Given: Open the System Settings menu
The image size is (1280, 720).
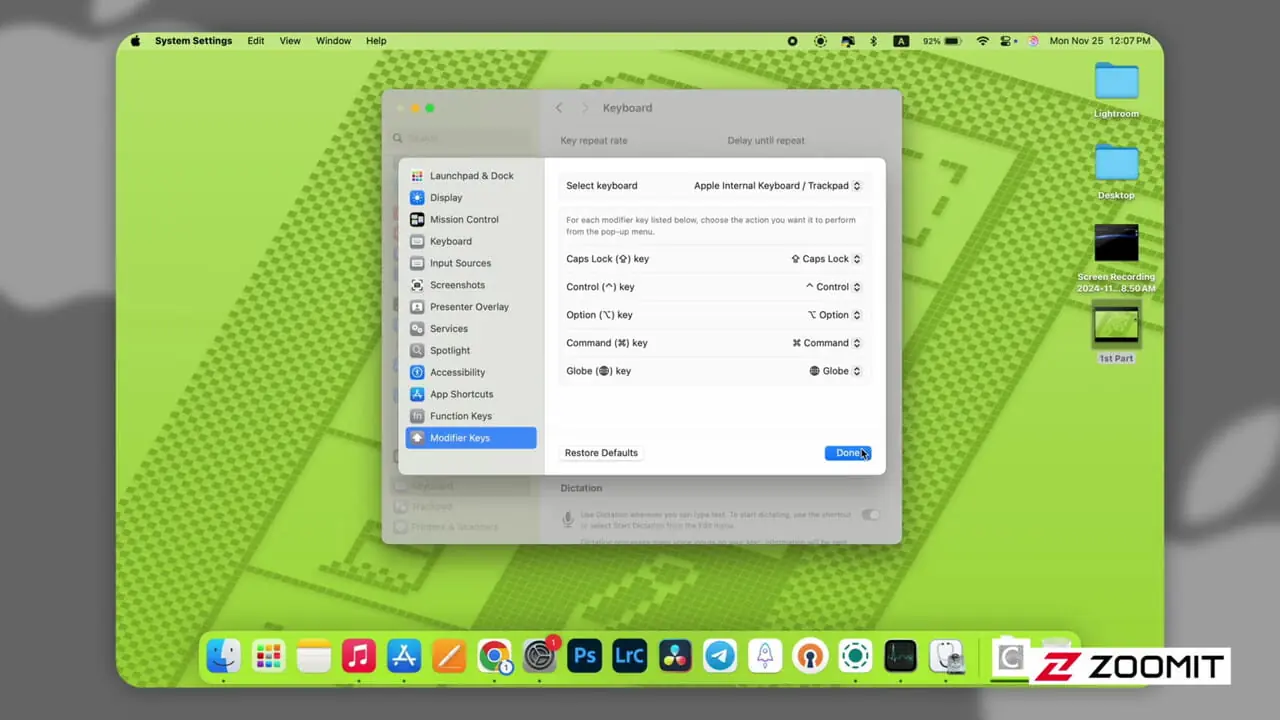Looking at the screenshot, I should [x=193, y=41].
